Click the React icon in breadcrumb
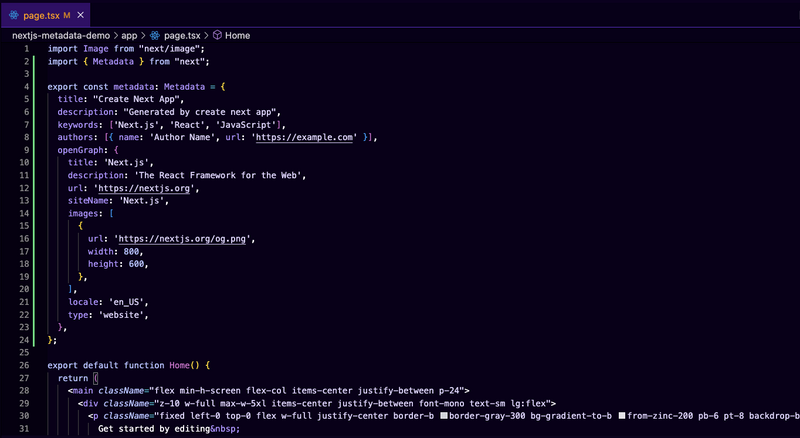This screenshot has height=438, width=800. (155, 36)
